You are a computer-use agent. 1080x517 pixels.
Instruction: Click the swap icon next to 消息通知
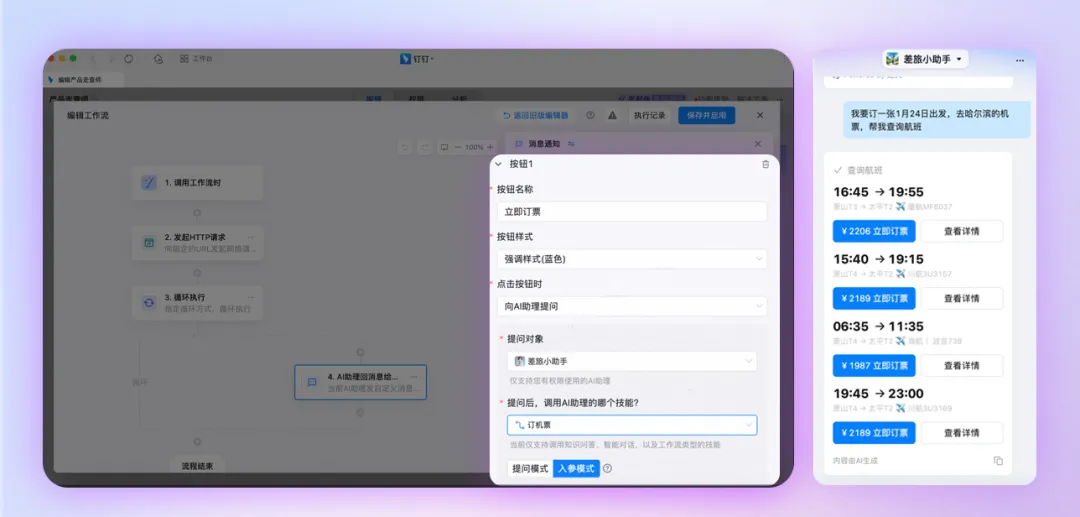571,144
